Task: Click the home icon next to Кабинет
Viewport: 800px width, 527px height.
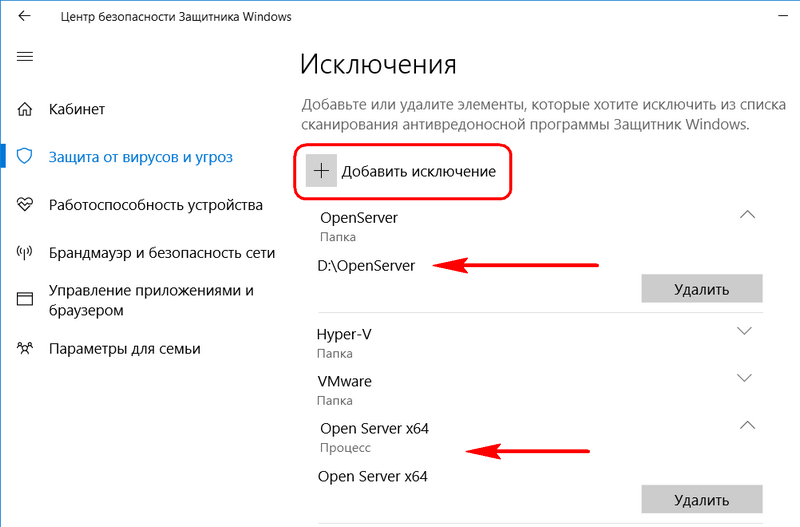Action: [x=24, y=109]
